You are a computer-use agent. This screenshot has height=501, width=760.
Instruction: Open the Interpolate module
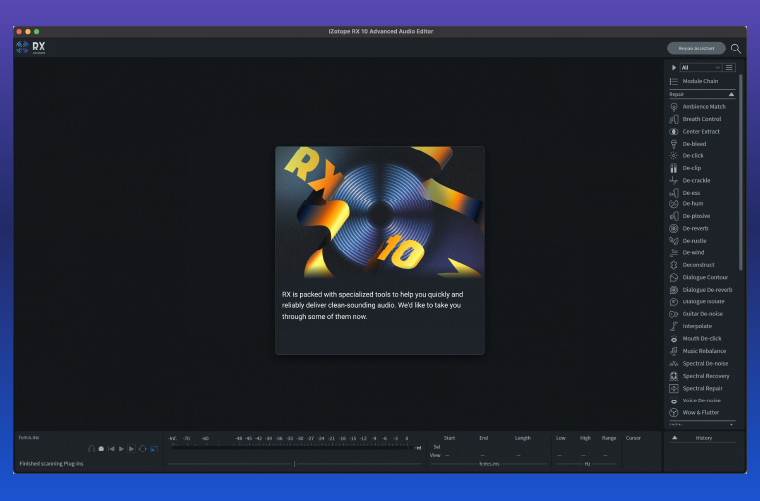691,326
